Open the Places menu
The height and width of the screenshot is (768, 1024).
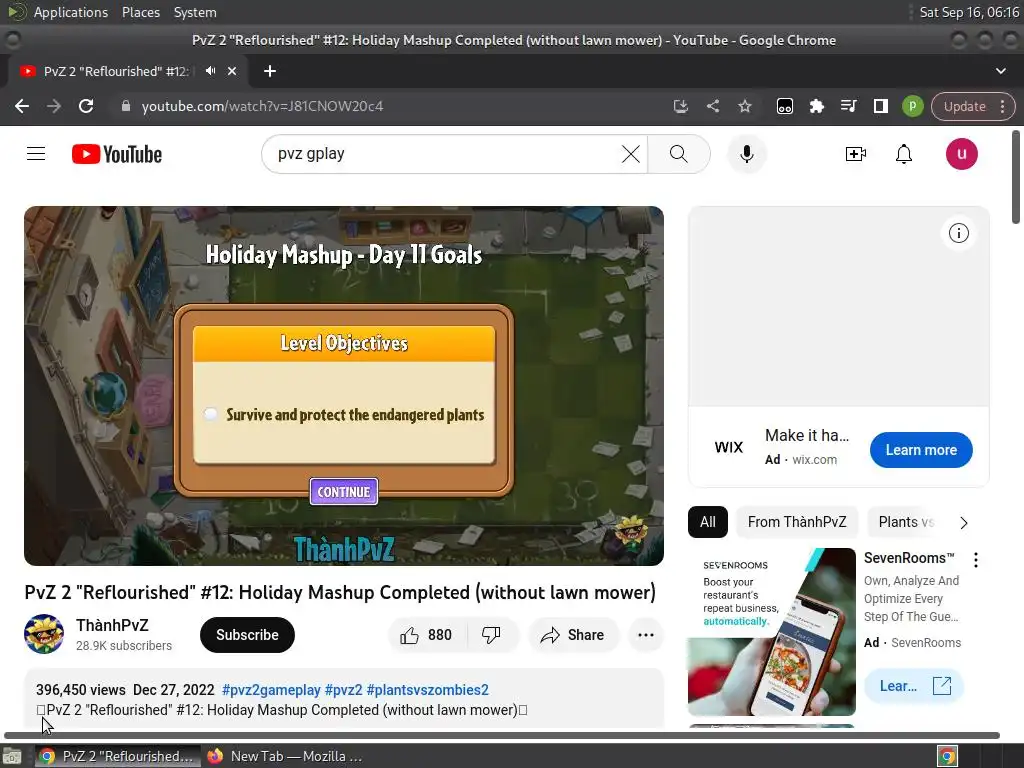[140, 12]
